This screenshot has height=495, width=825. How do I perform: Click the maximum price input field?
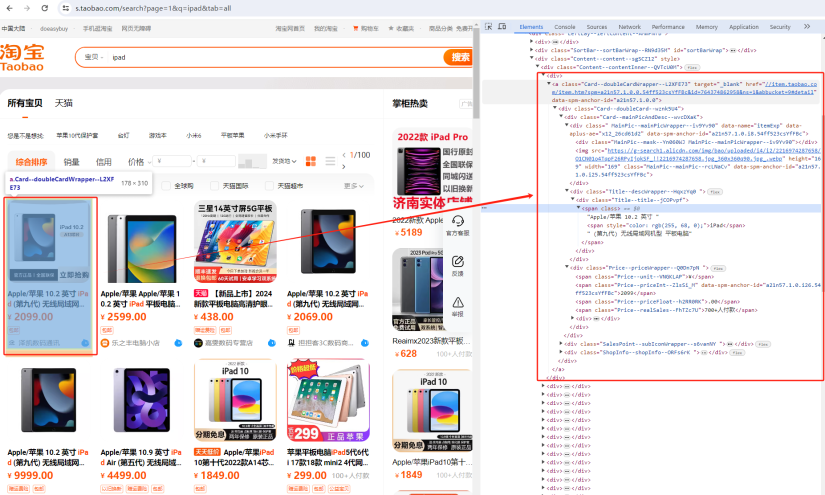point(216,161)
